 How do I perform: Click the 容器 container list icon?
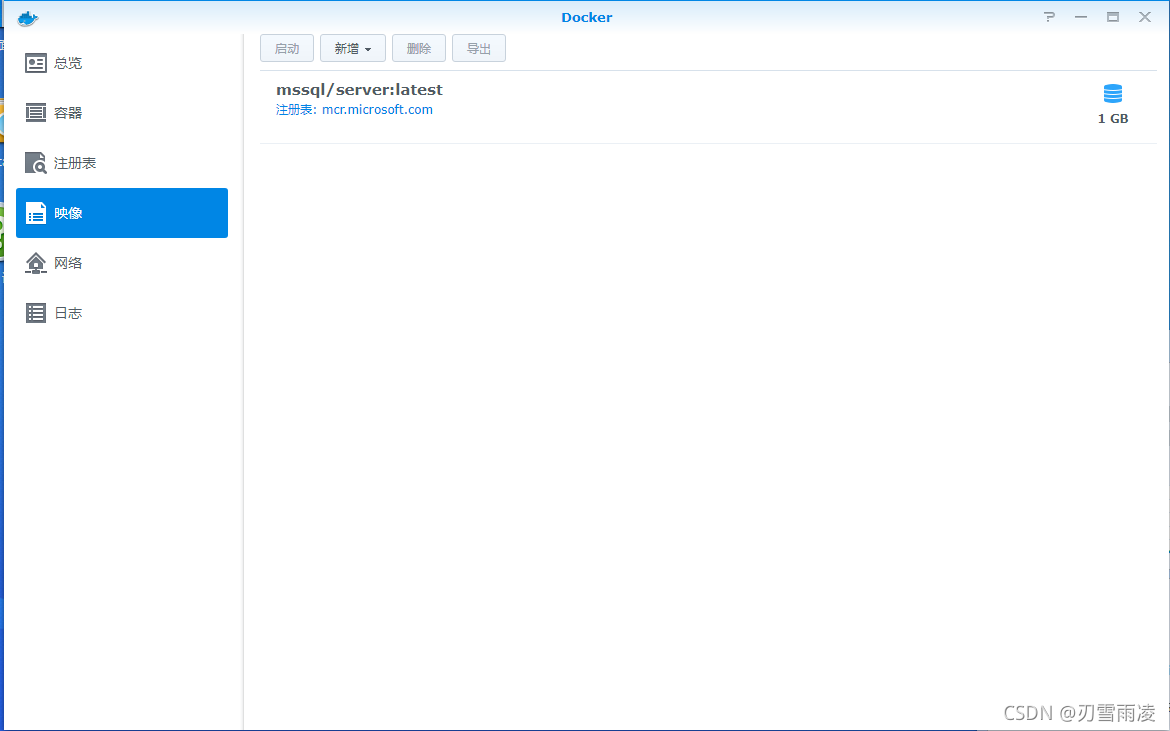[x=36, y=113]
